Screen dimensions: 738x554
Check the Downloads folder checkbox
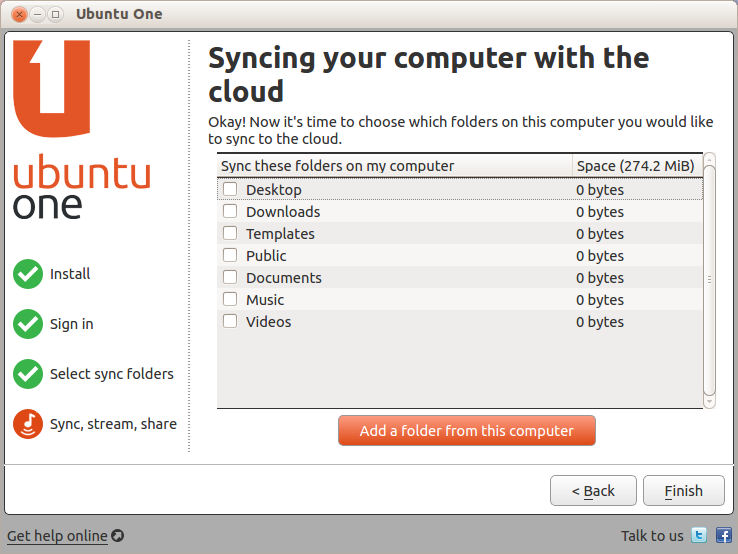pos(230,211)
